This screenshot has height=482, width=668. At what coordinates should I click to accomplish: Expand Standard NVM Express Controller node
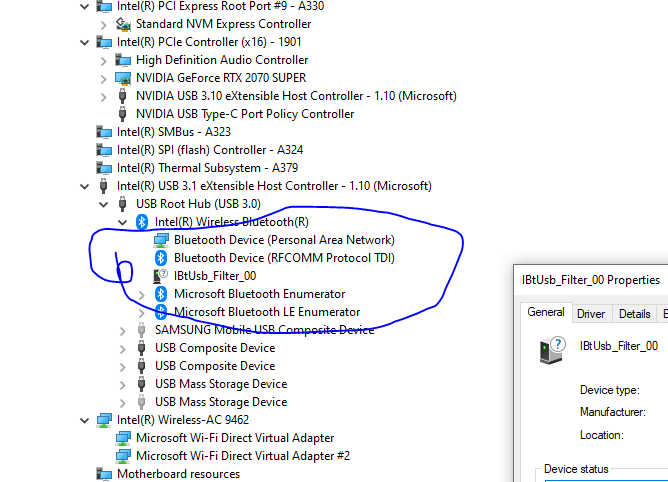104,25
